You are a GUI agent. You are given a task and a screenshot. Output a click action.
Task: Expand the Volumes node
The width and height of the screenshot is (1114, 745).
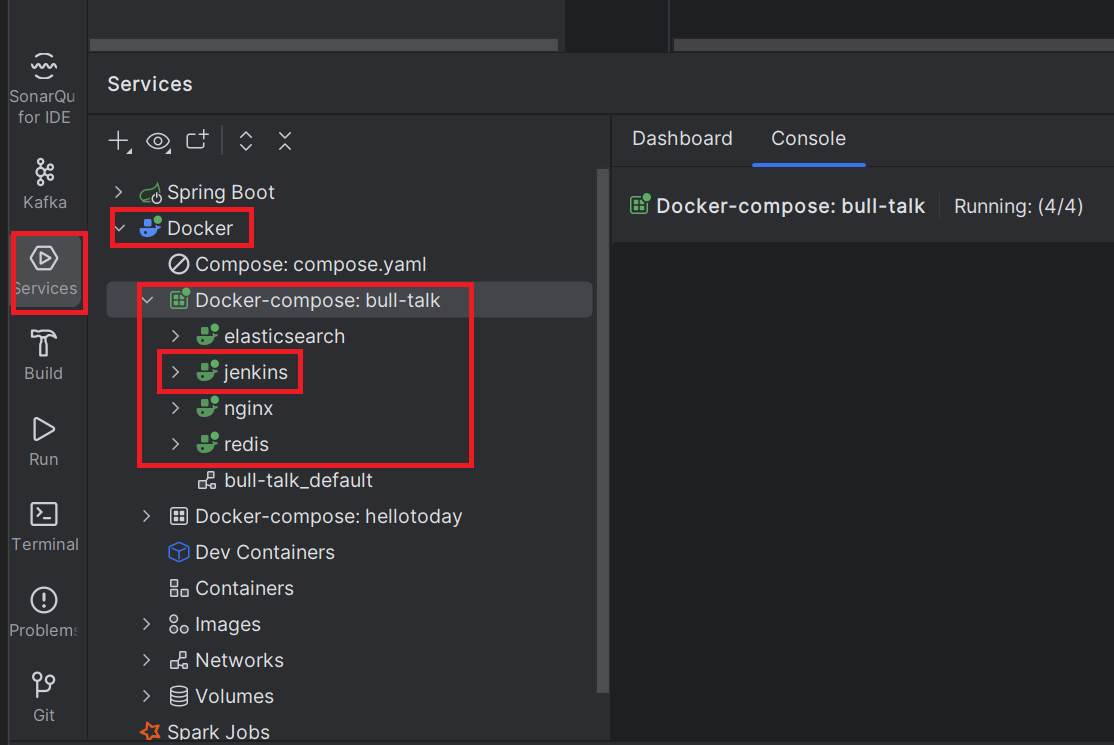click(x=146, y=696)
